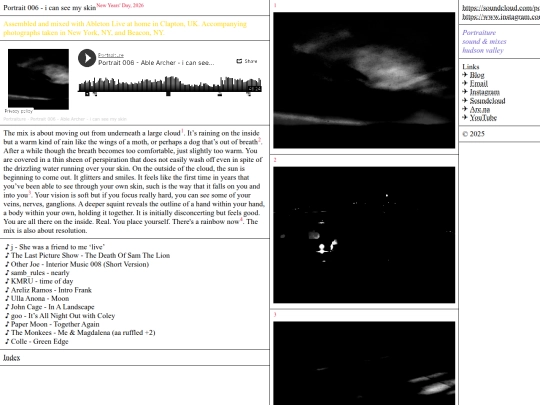Image resolution: width=540 pixels, height=405 pixels.
Task: Open the Instagram link in Links list
Action: (485, 92)
